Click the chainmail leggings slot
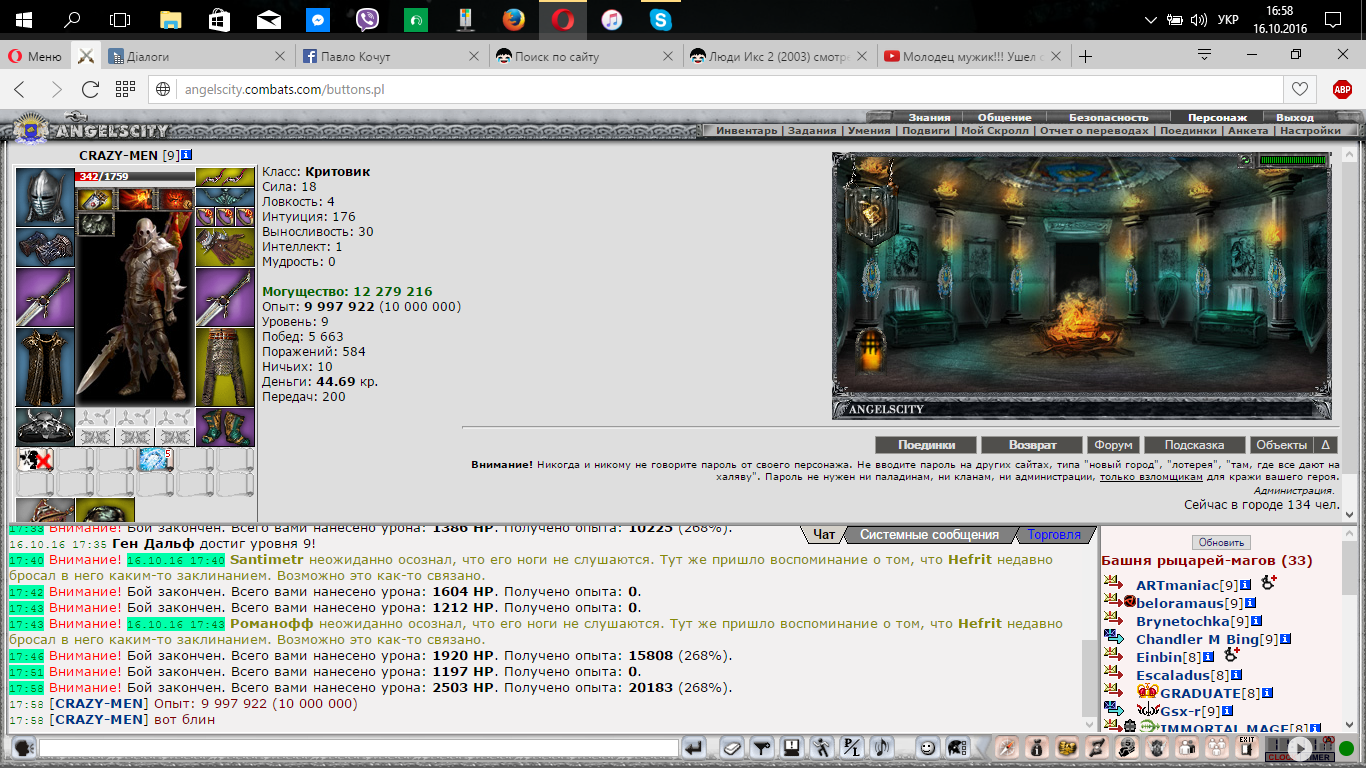Image resolution: width=1366 pixels, height=768 pixels. coord(225,367)
